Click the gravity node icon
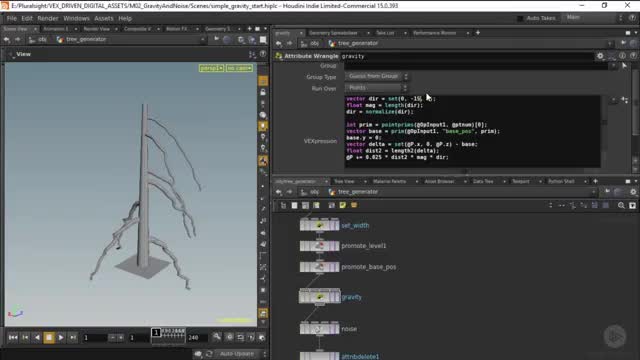Screen dimensions: 640x360 click(x=320, y=297)
